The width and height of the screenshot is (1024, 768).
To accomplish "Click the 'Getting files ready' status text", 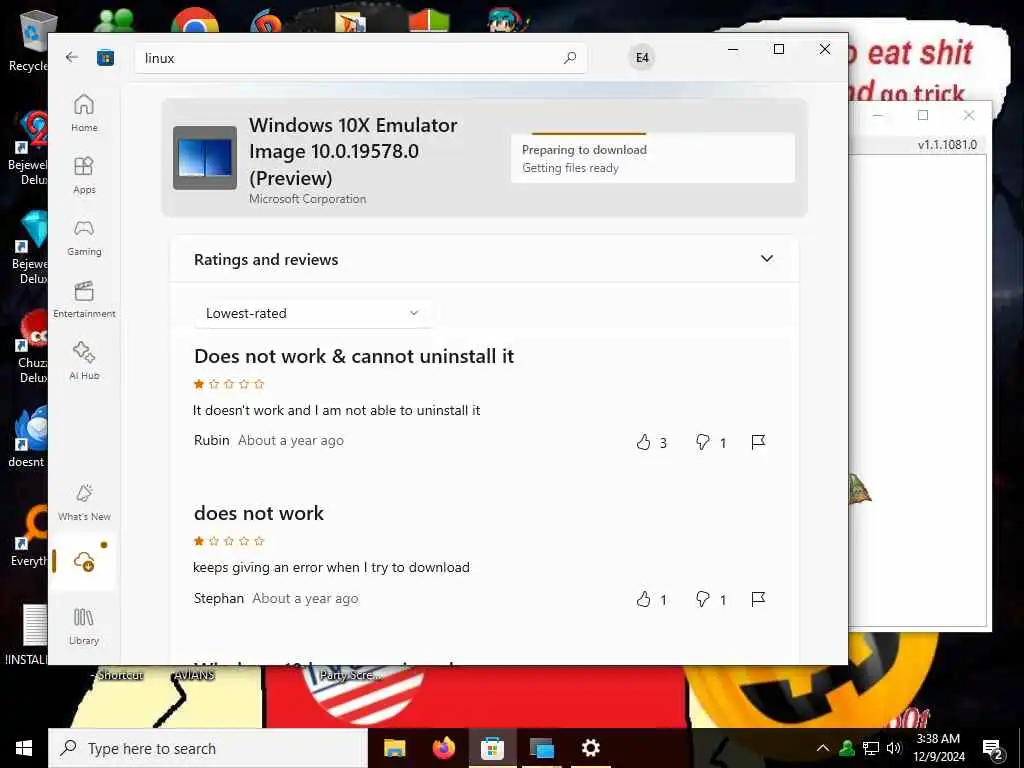I will [570, 168].
